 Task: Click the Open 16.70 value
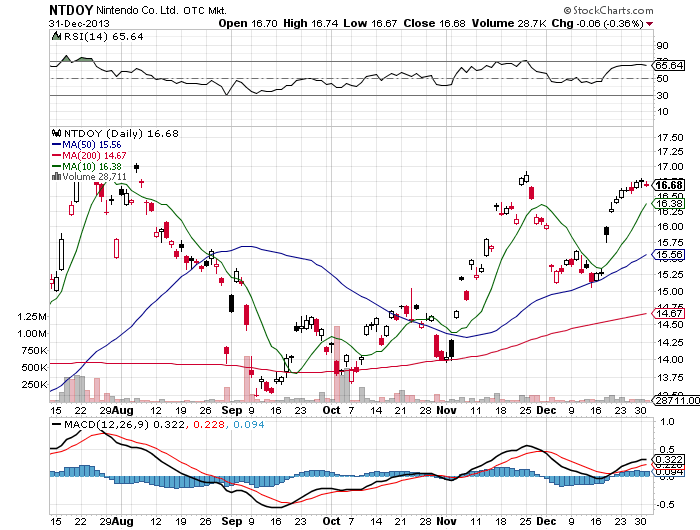click(248, 23)
